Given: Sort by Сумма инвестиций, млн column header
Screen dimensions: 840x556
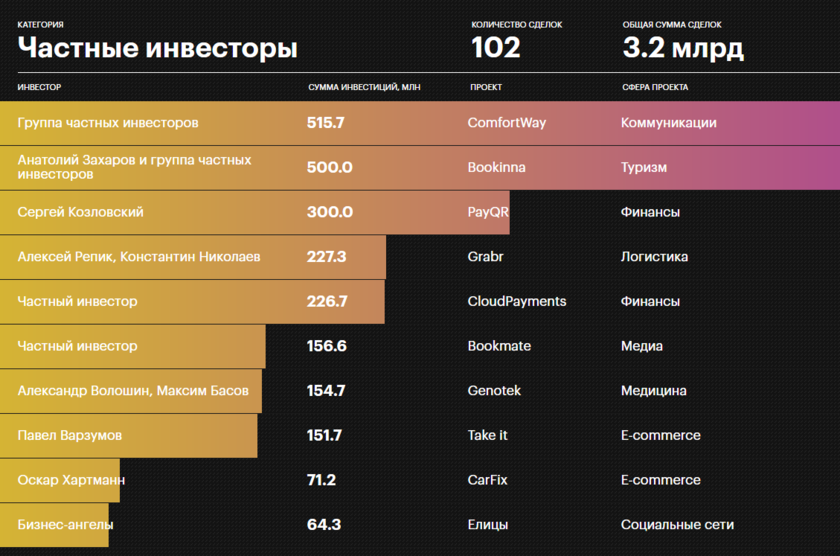Looking at the screenshot, I should (x=363, y=87).
